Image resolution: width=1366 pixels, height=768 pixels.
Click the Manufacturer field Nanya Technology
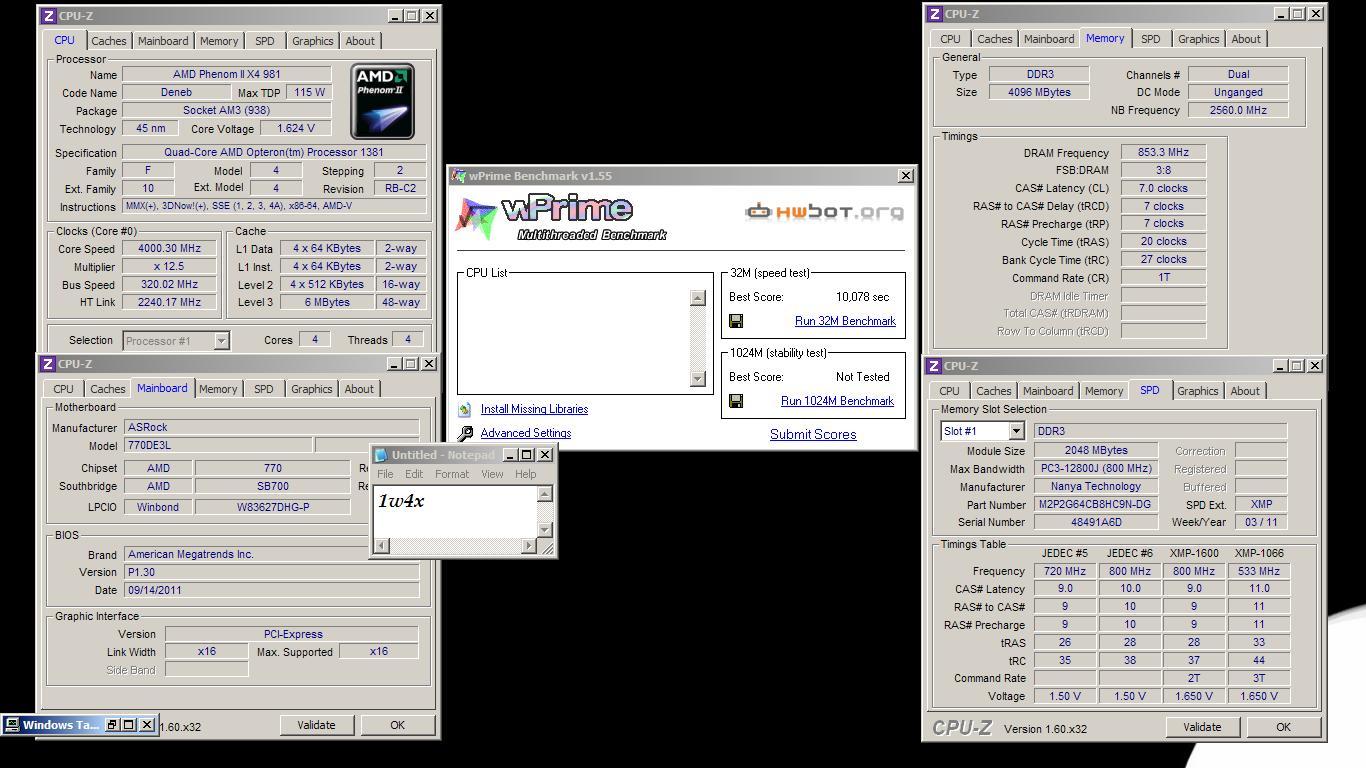pos(1095,486)
